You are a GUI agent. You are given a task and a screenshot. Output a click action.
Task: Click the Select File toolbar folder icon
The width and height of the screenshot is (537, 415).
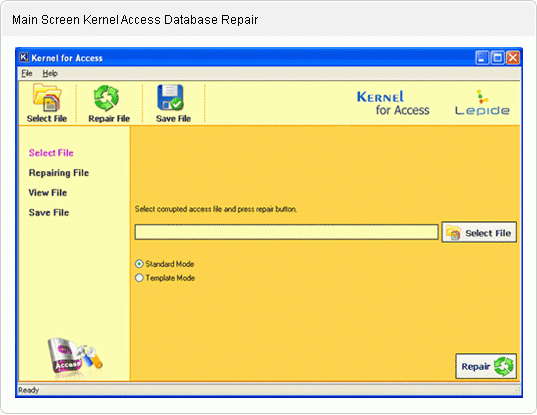pos(47,98)
